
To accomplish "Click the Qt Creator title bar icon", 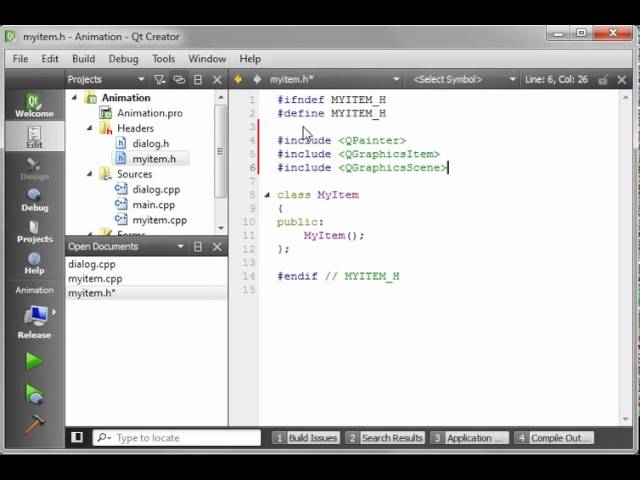I will pyautogui.click(x=11, y=36).
